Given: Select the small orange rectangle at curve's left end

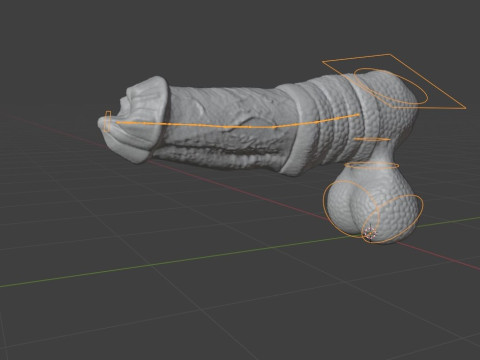Looking at the screenshot, I should [x=108, y=121].
